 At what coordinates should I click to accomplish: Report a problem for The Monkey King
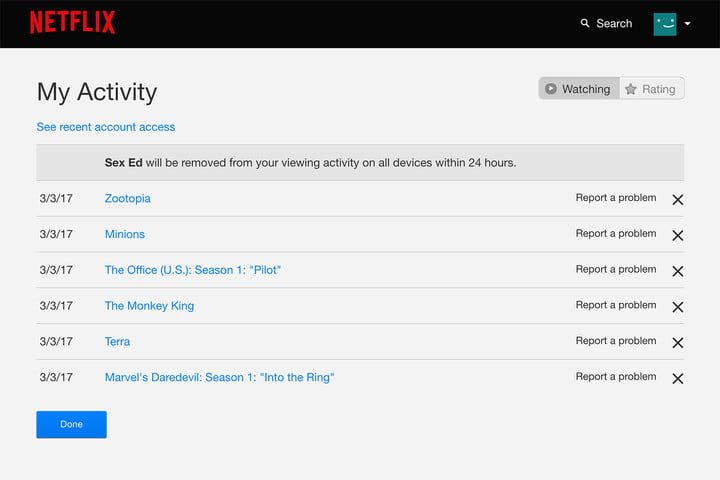tap(616, 305)
